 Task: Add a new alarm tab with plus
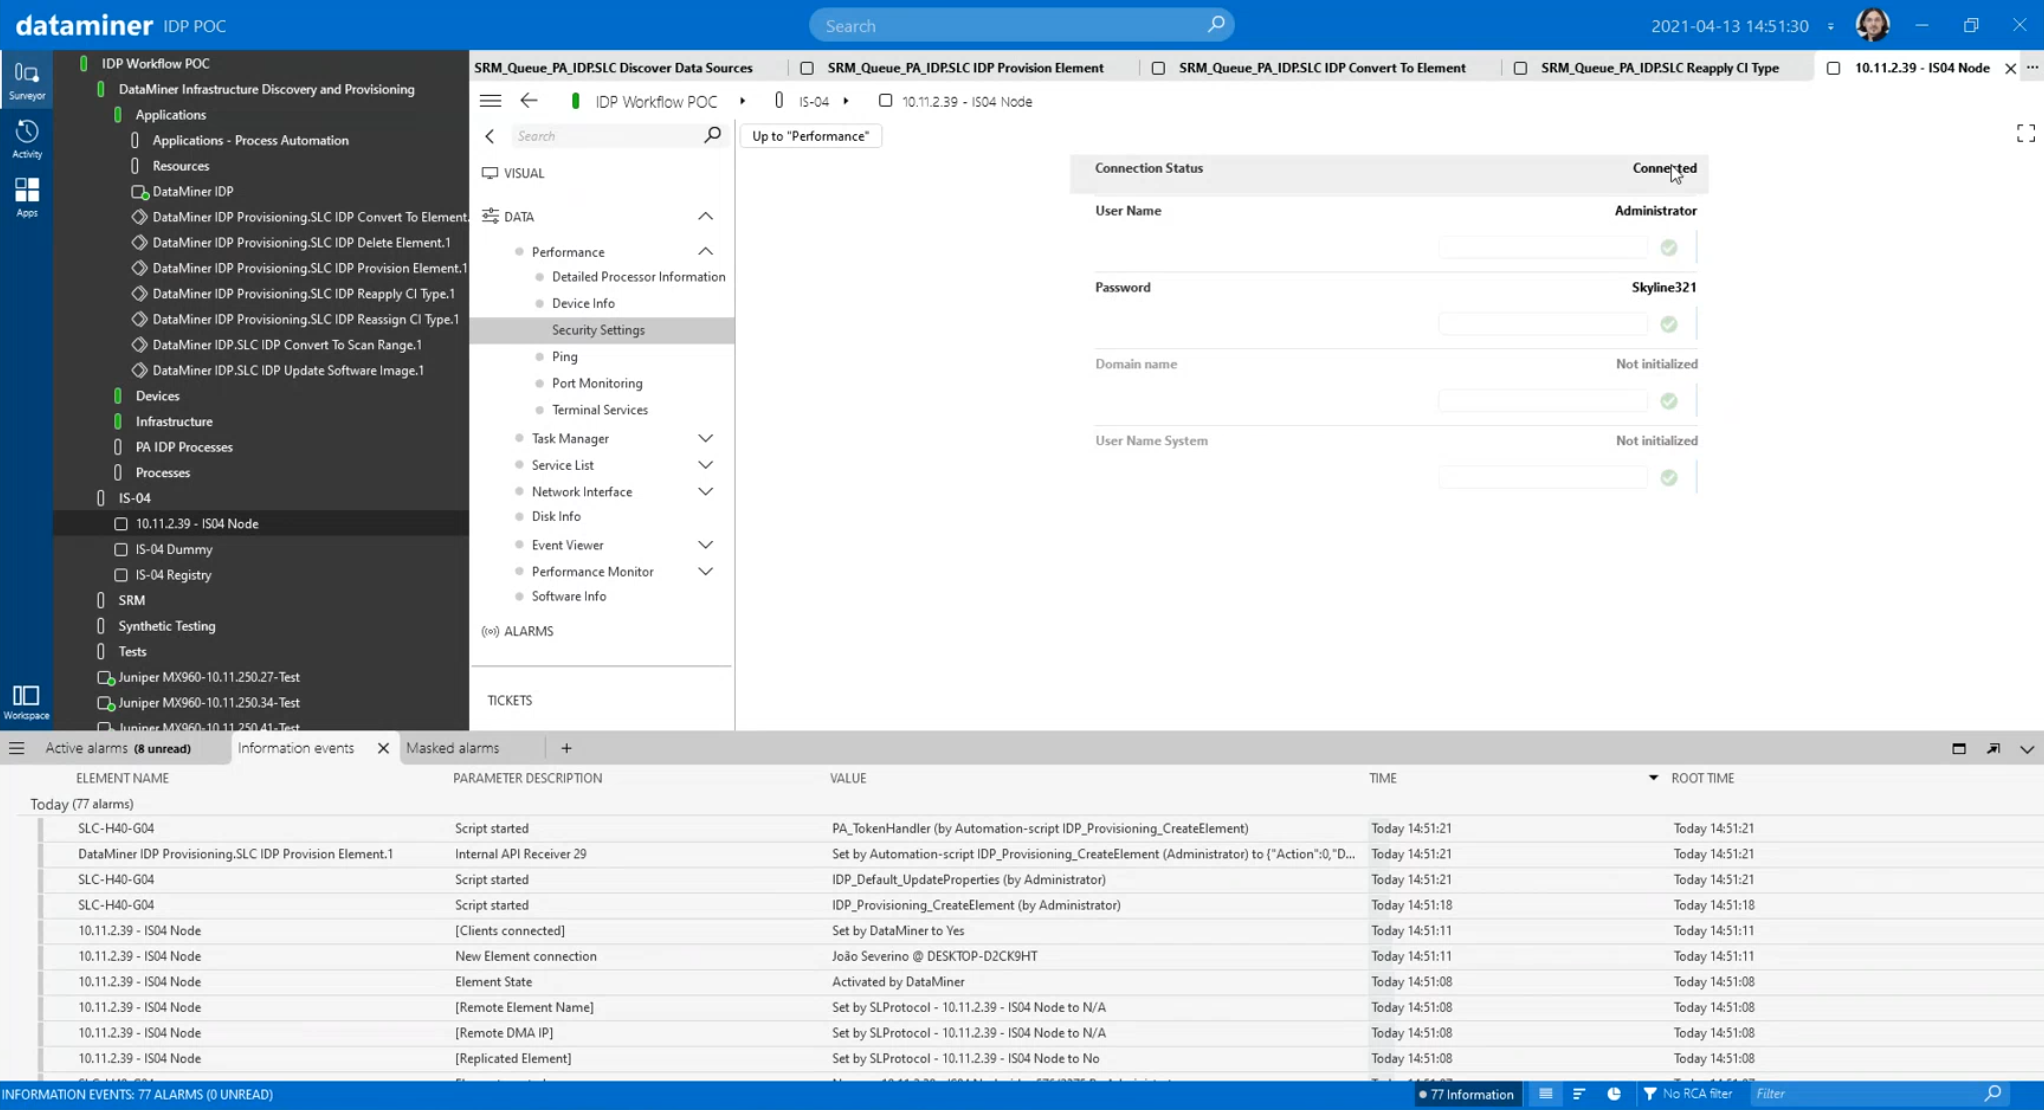(566, 748)
